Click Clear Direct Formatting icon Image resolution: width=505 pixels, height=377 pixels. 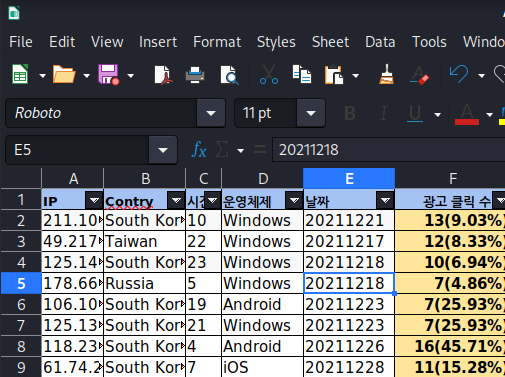pos(419,75)
